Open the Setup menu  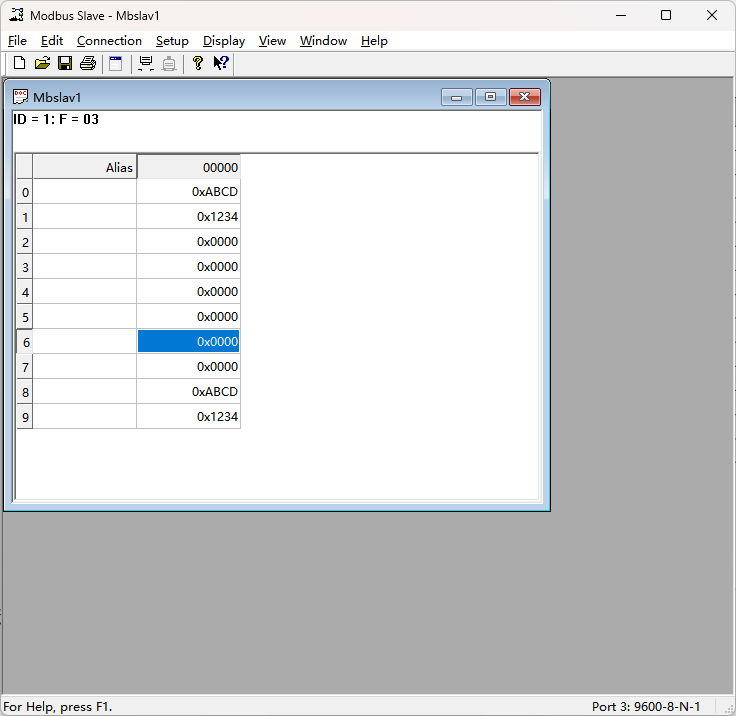point(172,41)
